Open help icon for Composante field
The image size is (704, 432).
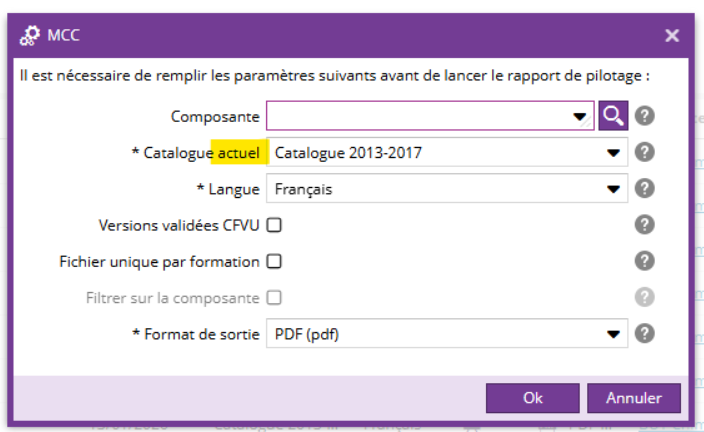(646, 116)
